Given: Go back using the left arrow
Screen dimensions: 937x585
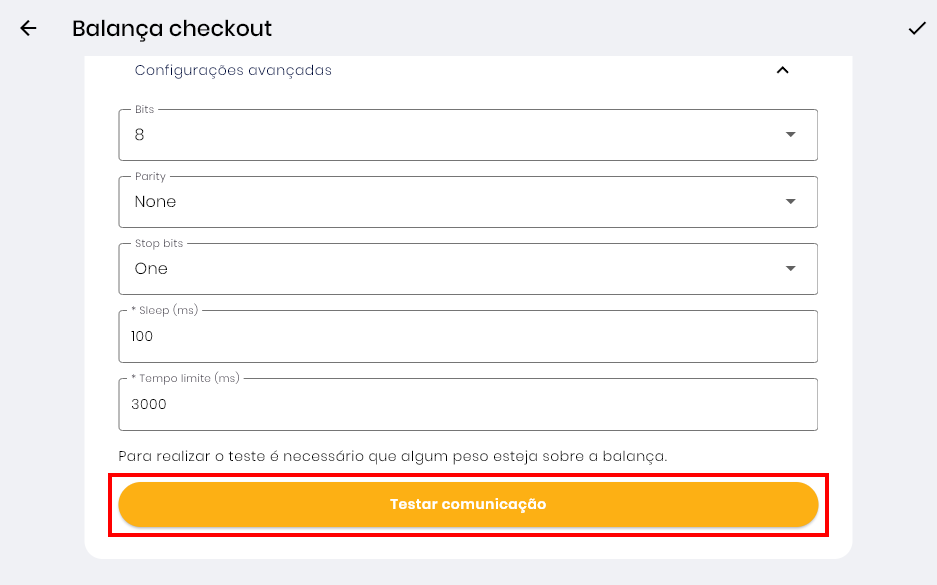Looking at the screenshot, I should click(x=28, y=28).
